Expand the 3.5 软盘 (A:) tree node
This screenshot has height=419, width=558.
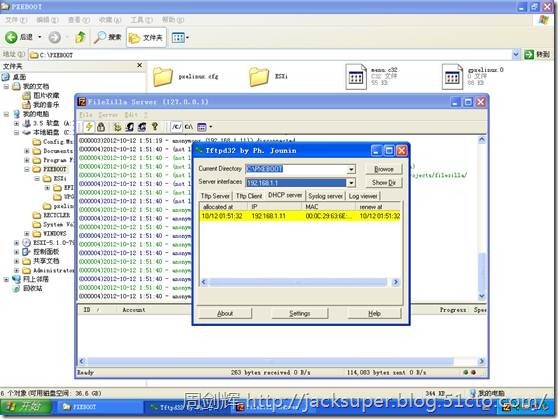point(16,124)
